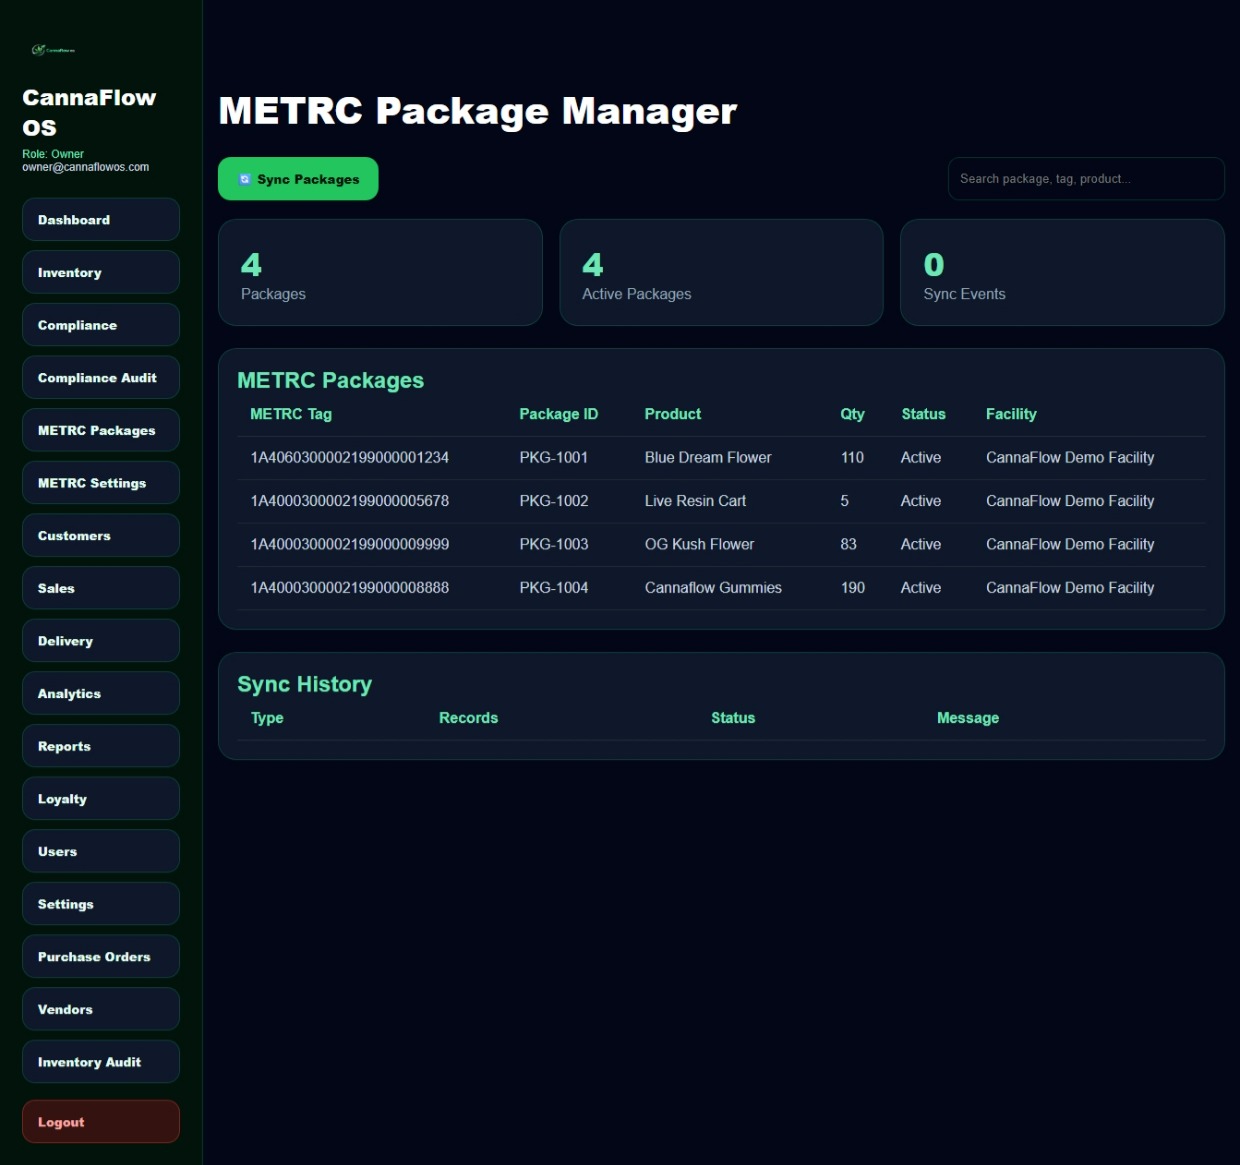Go to Customers page
The width and height of the screenshot is (1240, 1165).
point(101,536)
